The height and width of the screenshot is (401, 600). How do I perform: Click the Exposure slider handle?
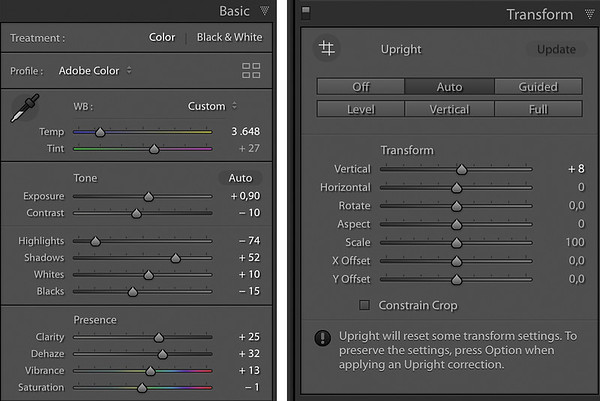pos(148,197)
